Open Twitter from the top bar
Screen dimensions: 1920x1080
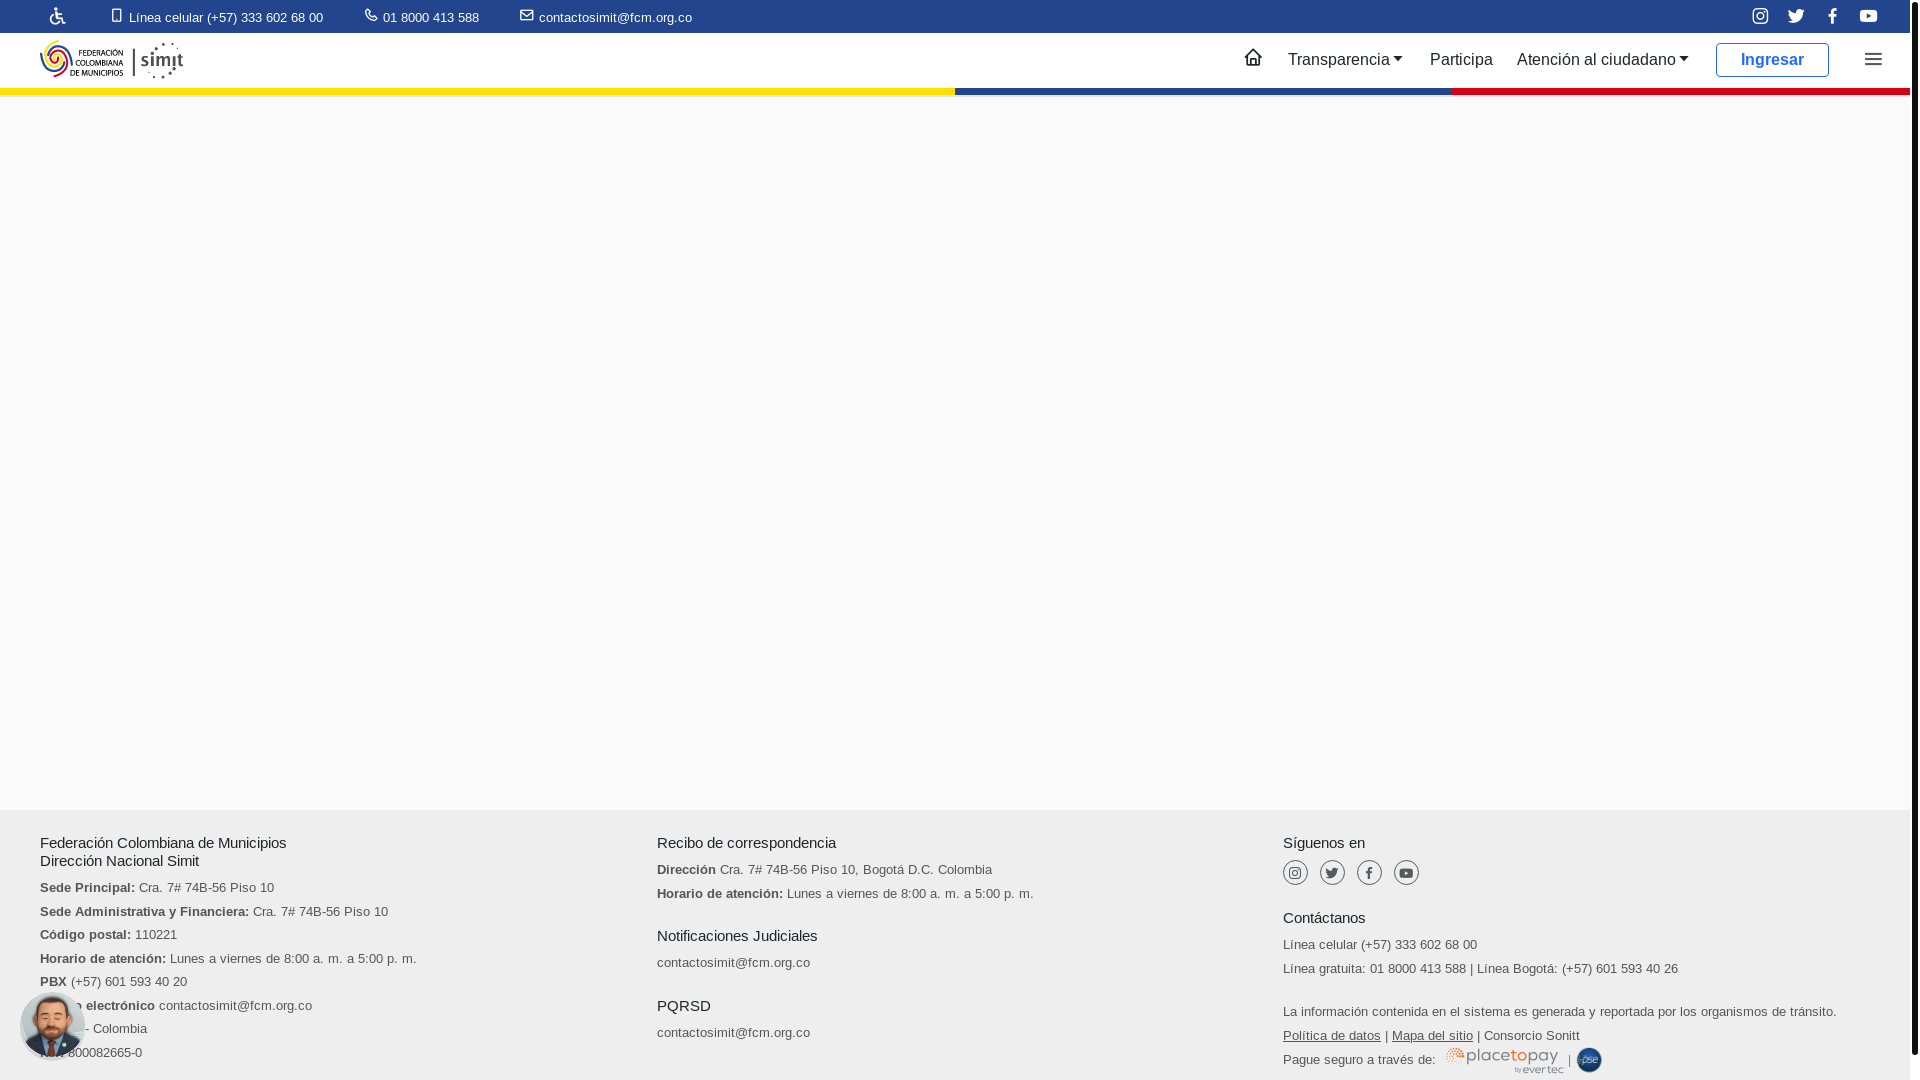click(1796, 16)
